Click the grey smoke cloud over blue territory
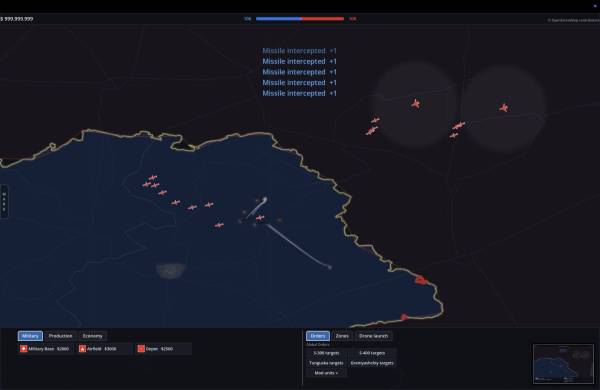Image resolution: width=600 pixels, height=390 pixels. [171, 270]
